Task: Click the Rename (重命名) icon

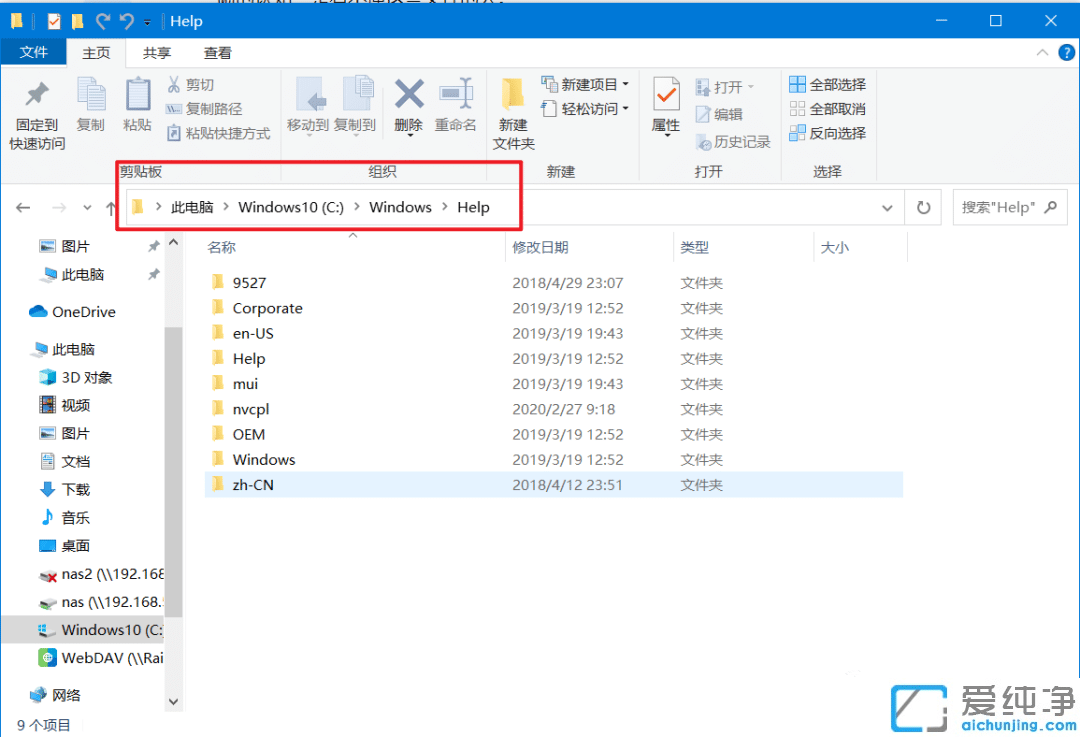Action: coord(456,94)
